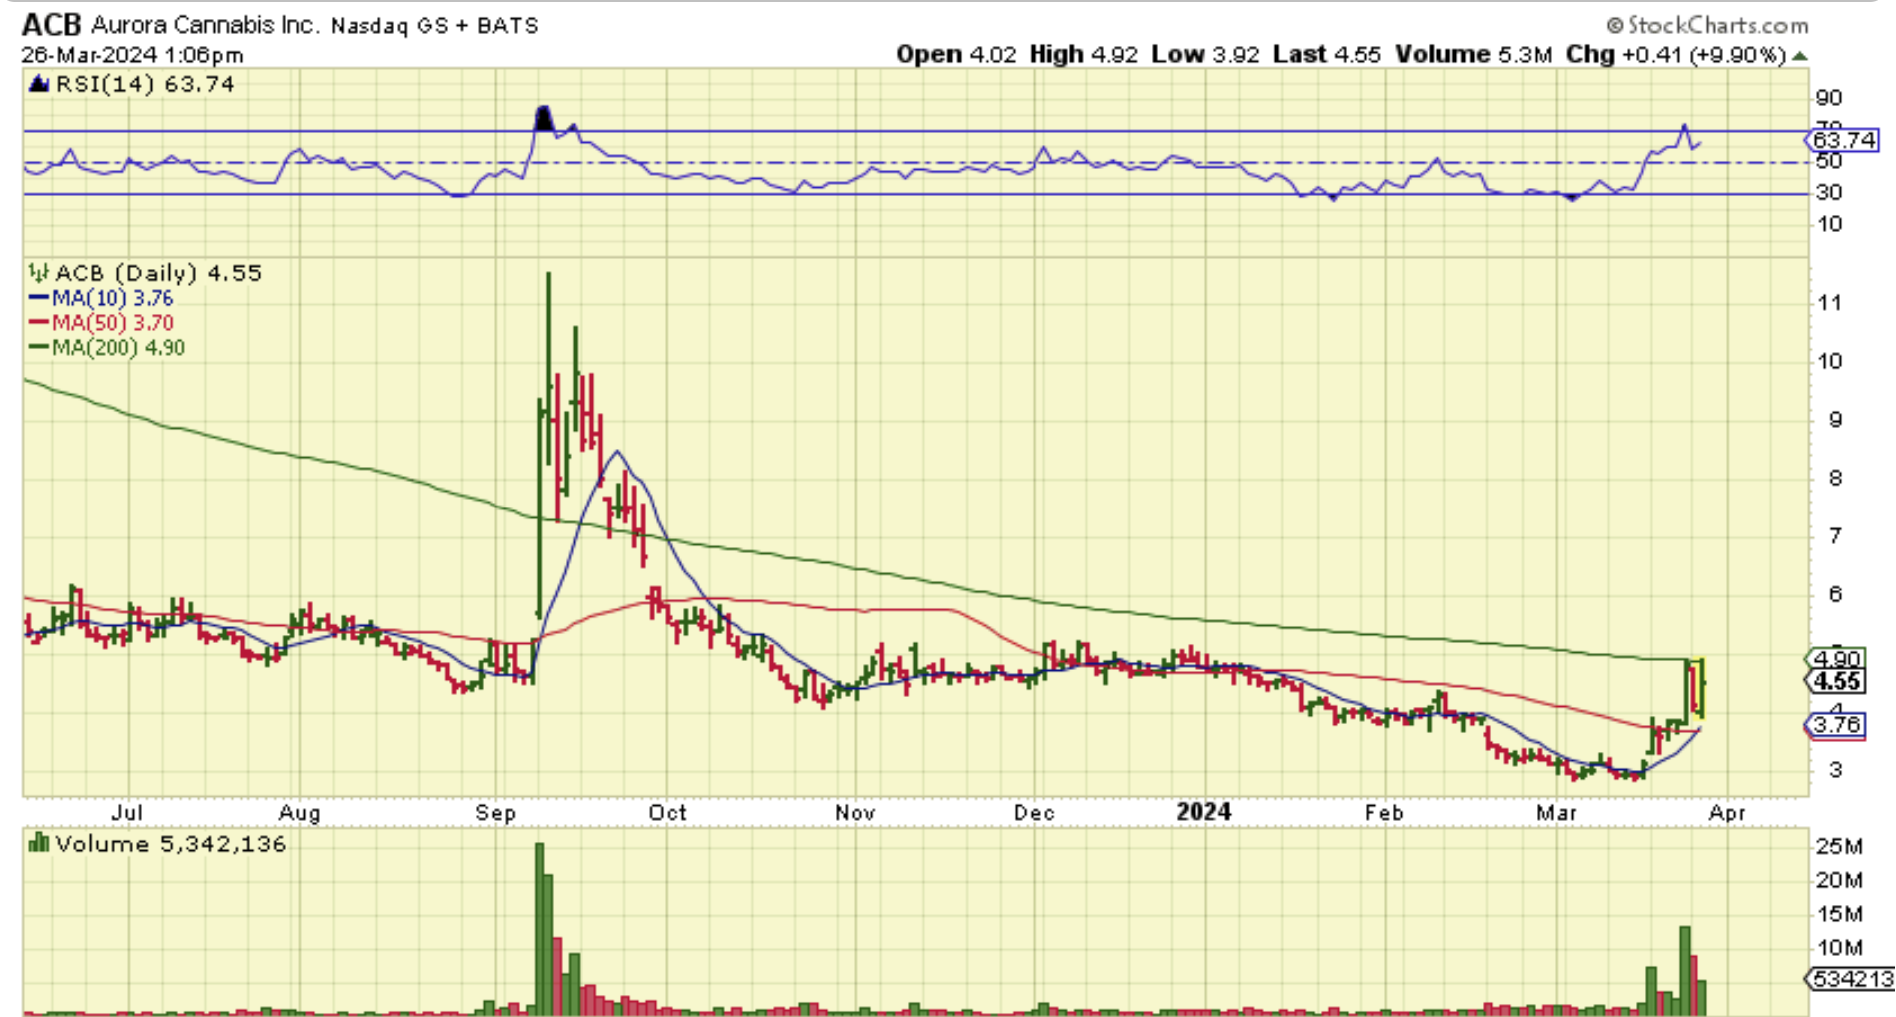Click the Low 3.92 quote value
The height and width of the screenshot is (1017, 1896).
1205,54
